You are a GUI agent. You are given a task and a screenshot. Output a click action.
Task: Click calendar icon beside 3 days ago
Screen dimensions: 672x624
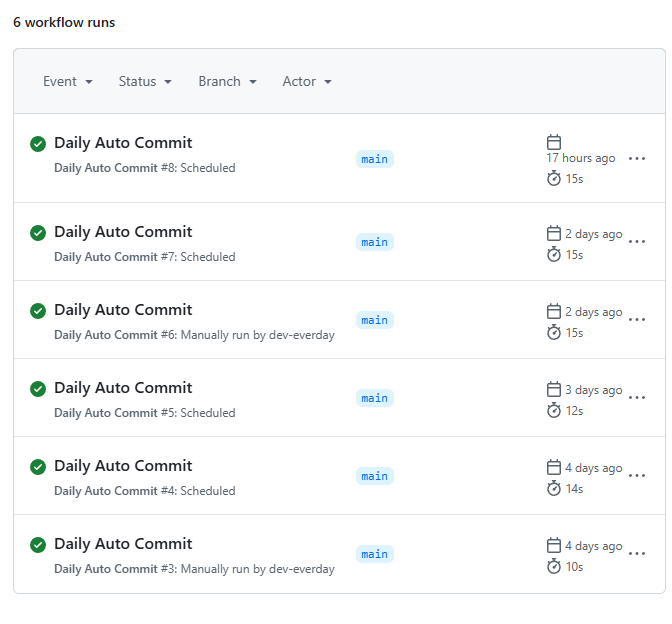[554, 389]
